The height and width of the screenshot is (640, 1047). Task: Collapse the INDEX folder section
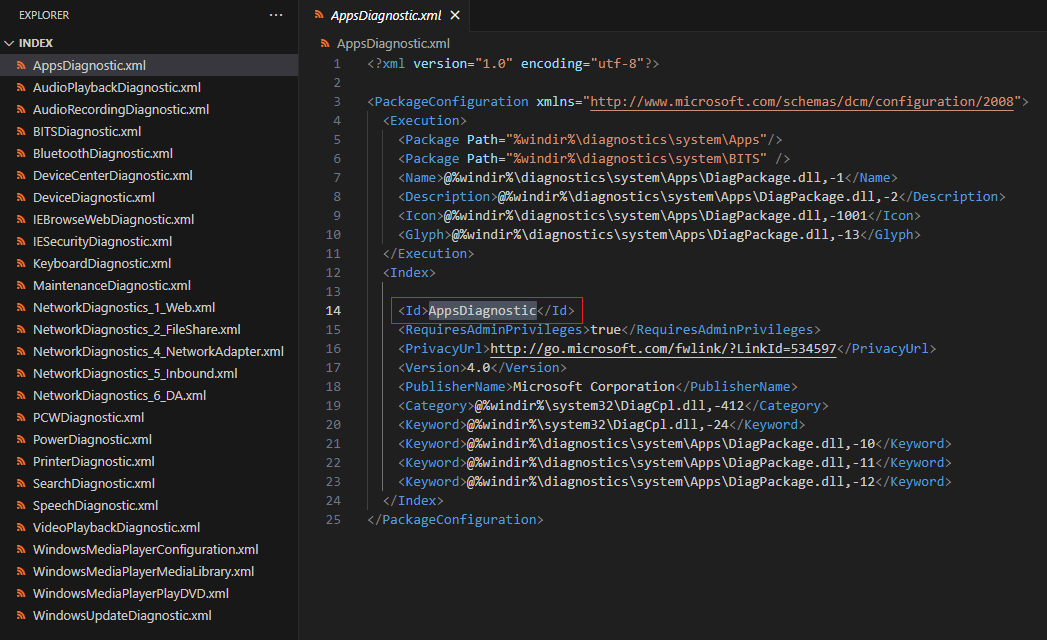tap(10, 43)
